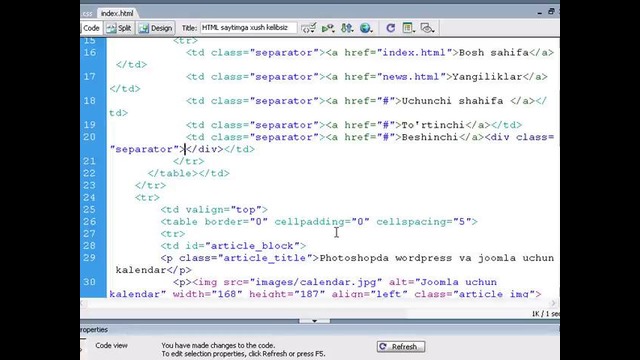
Task: Click cellpadding="0" attribute on line 26
Action: click(x=322, y=222)
